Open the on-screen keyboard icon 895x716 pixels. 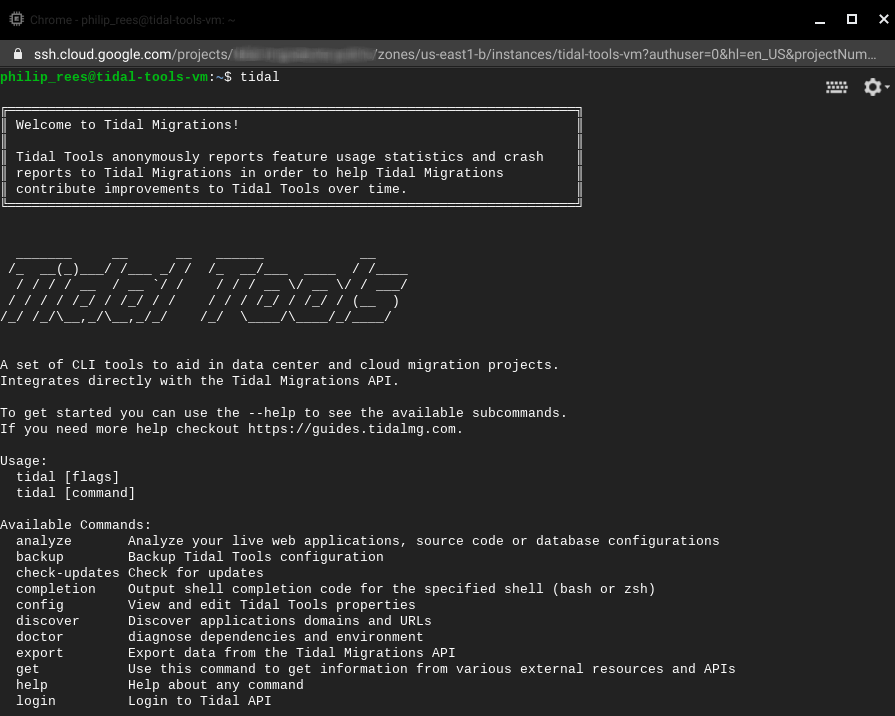coord(836,88)
